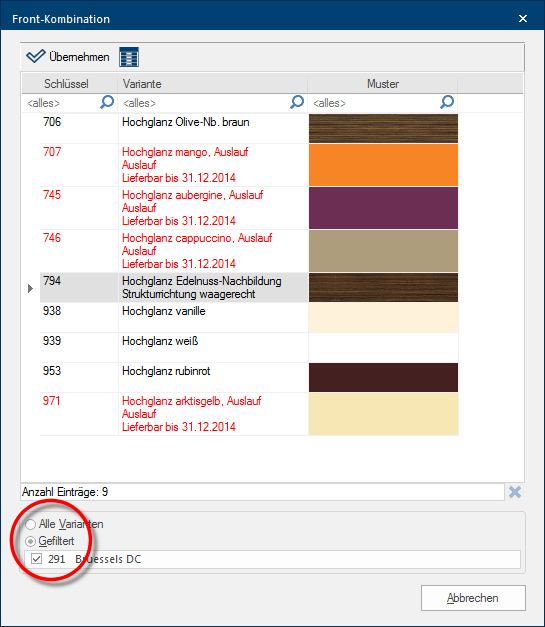Select key 746 cell
This screenshot has height=627, width=545.
[79, 251]
